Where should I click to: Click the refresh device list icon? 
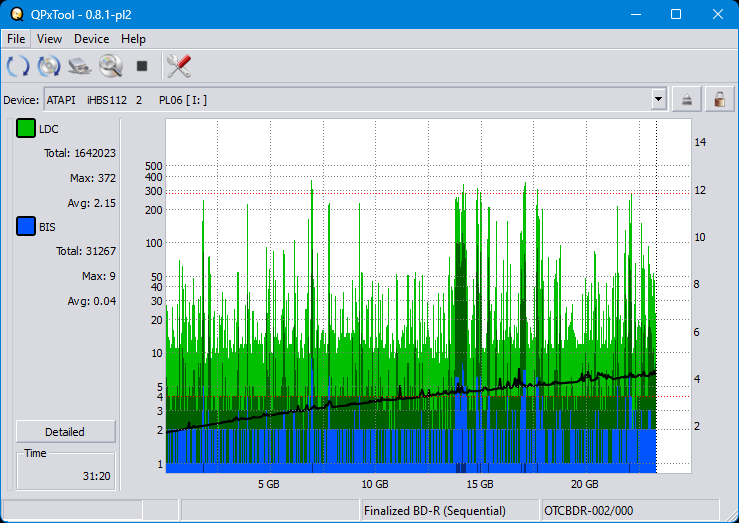coord(18,65)
